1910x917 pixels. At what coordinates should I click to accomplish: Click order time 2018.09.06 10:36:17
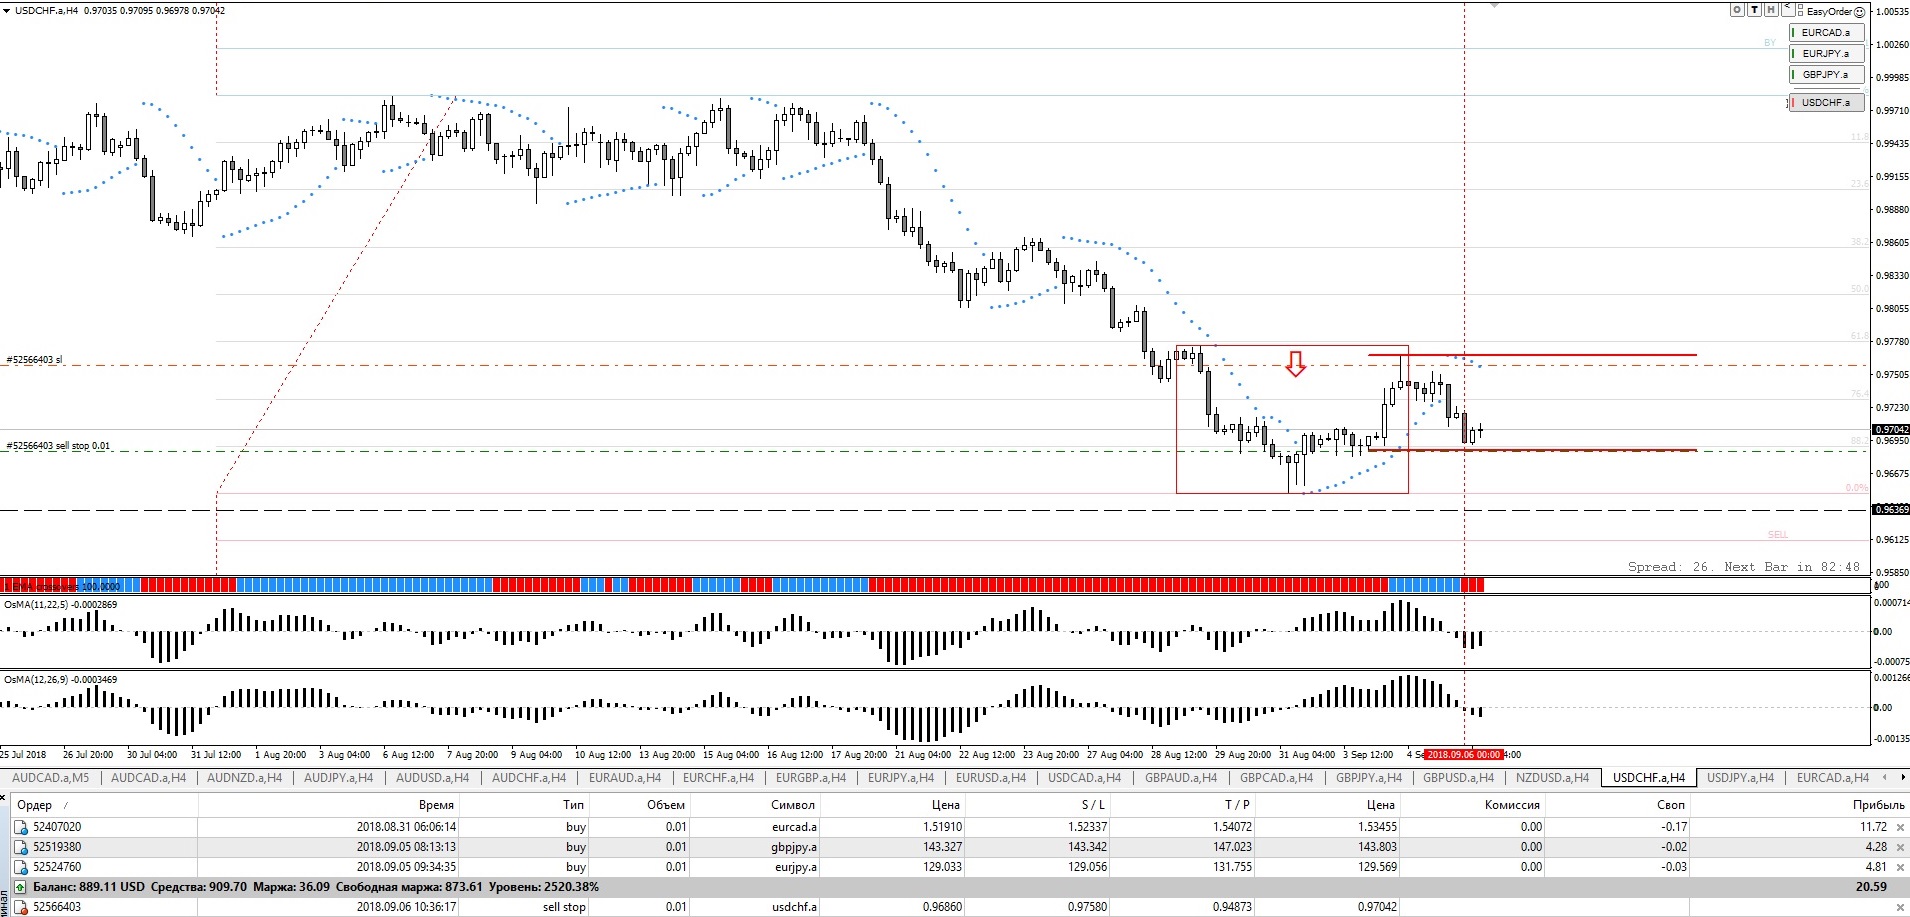406,907
